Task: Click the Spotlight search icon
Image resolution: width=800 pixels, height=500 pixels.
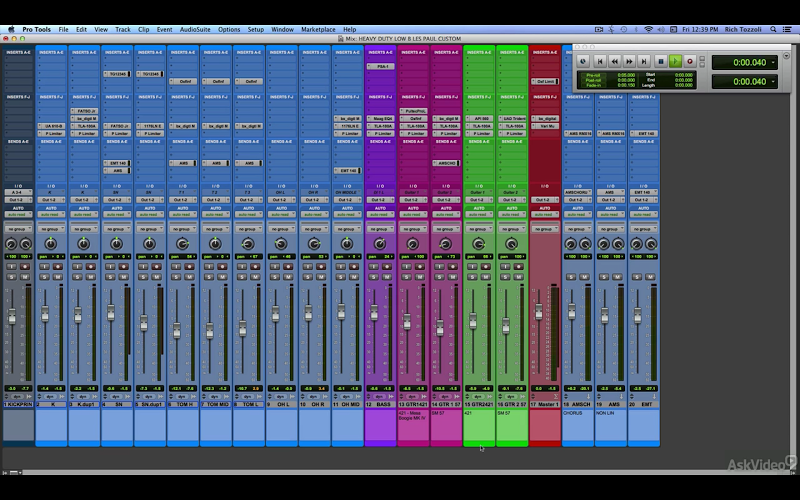Action: point(773,30)
